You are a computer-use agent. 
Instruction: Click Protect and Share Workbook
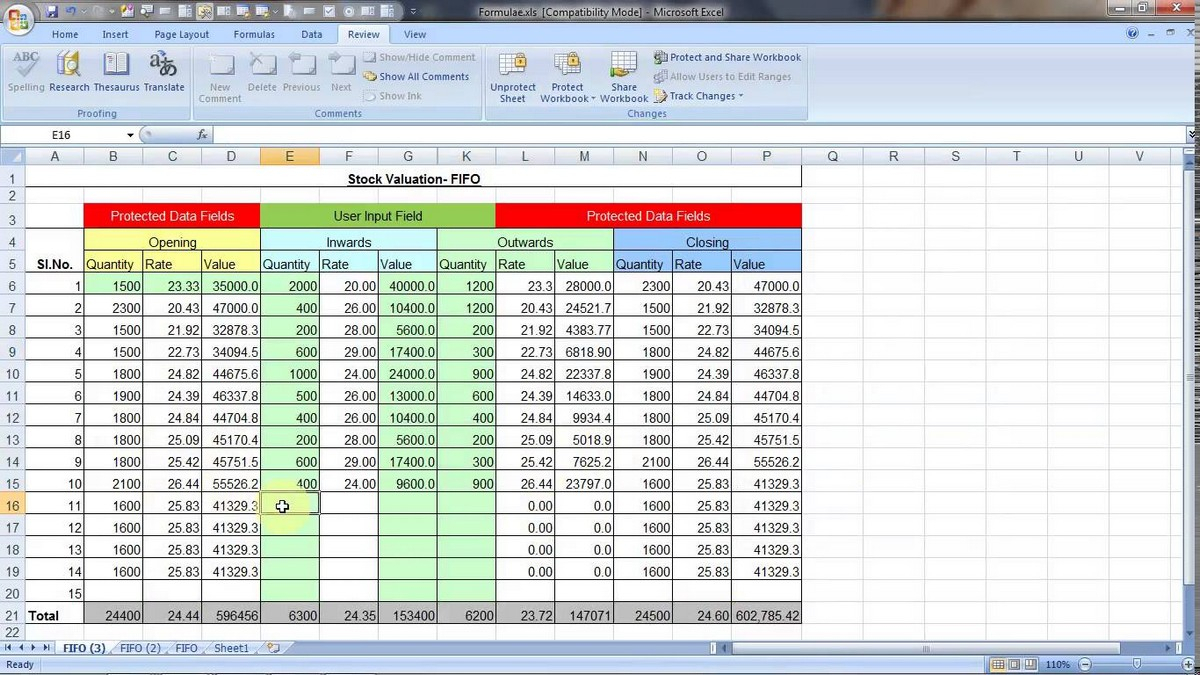(x=727, y=57)
